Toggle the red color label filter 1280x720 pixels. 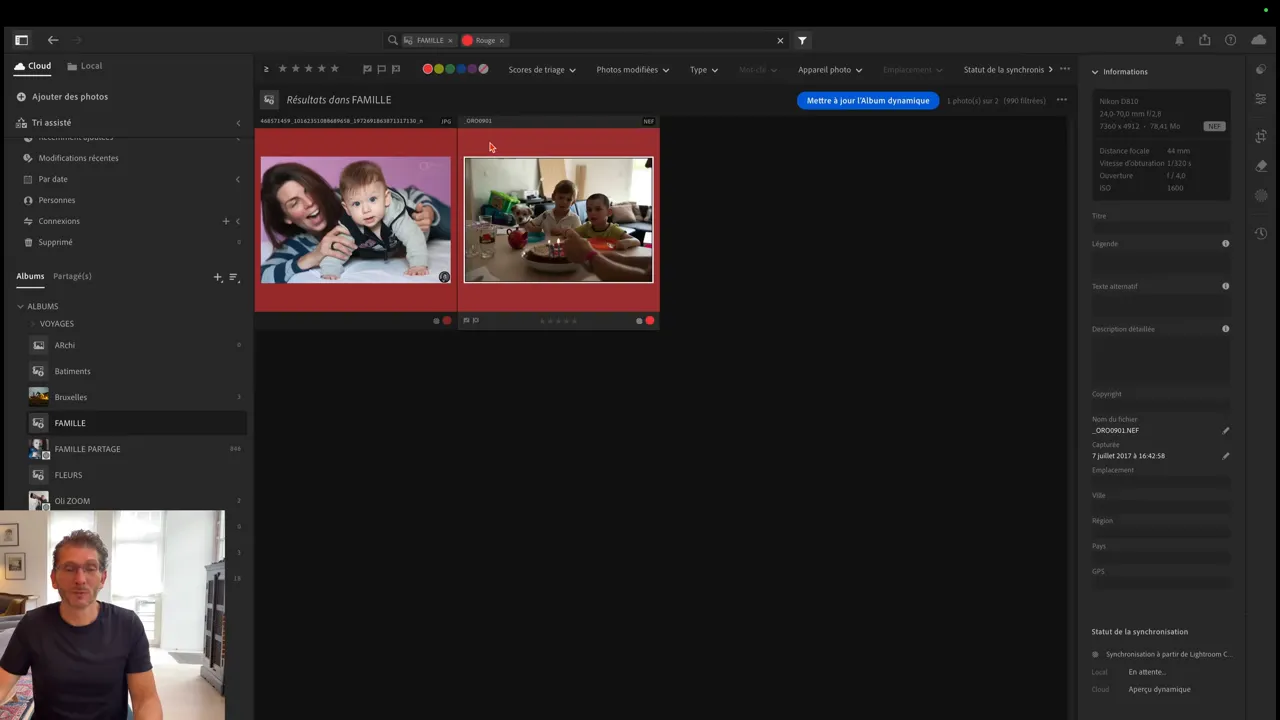click(428, 69)
